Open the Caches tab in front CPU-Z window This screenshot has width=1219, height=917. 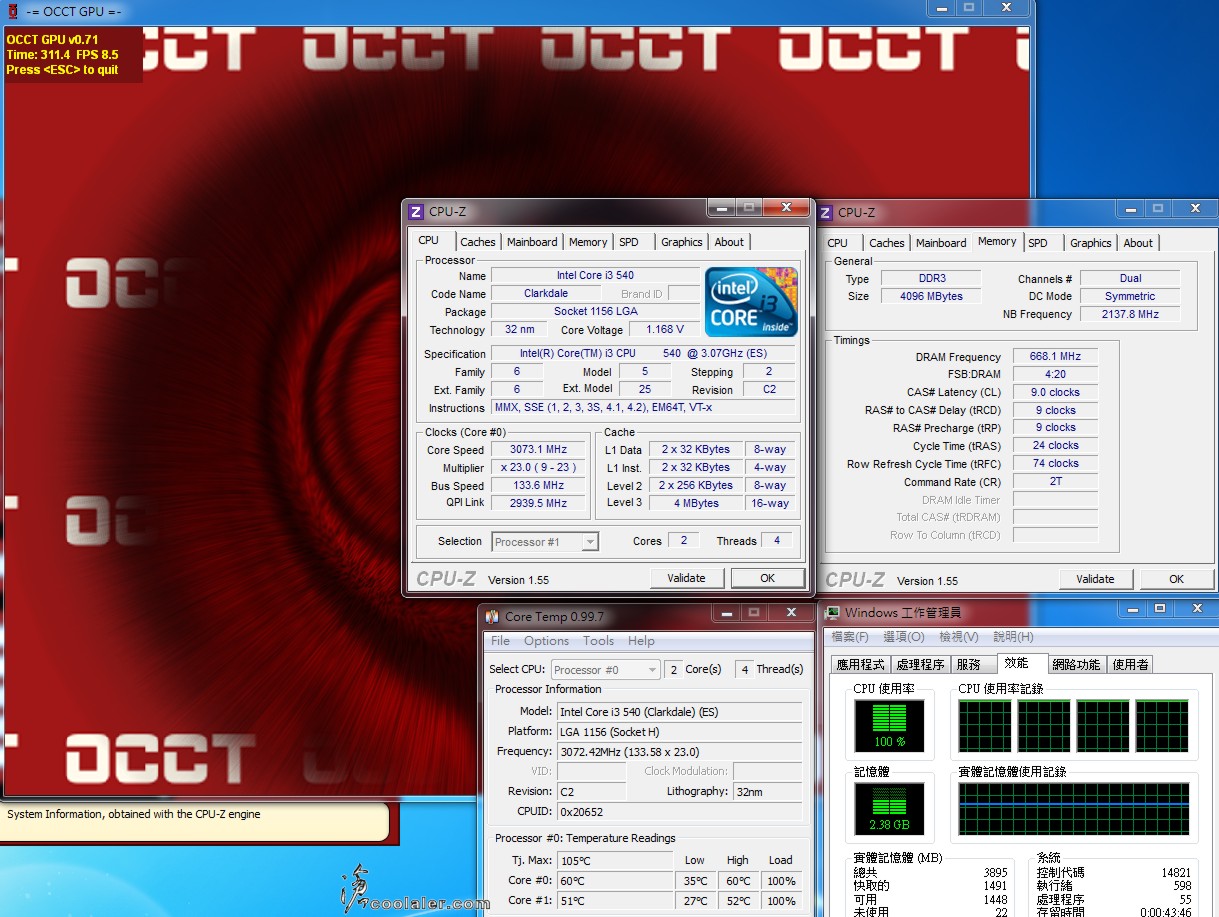[x=478, y=242]
